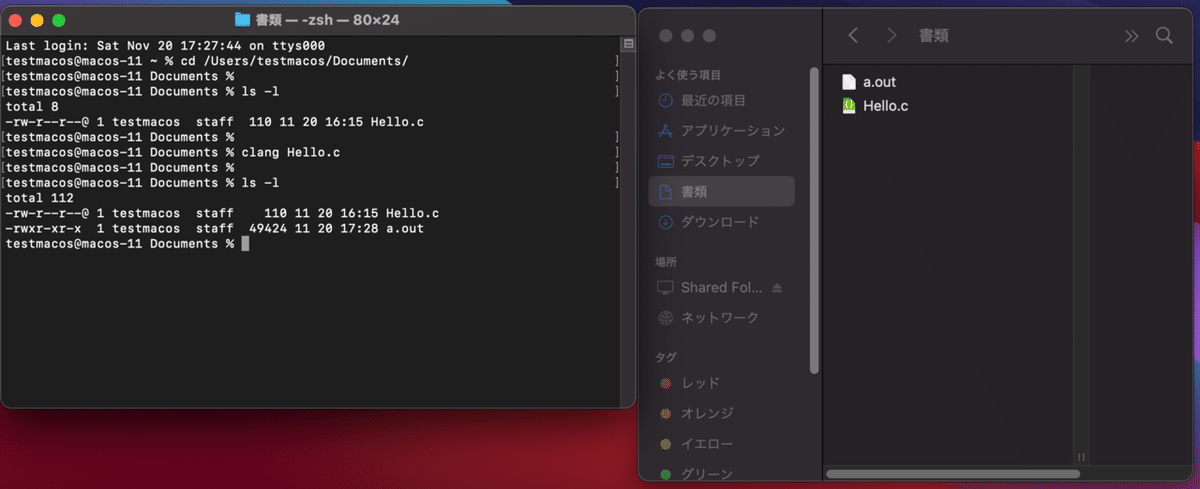Click the 'total 112' output line
This screenshot has width=1200, height=489.
(40, 198)
